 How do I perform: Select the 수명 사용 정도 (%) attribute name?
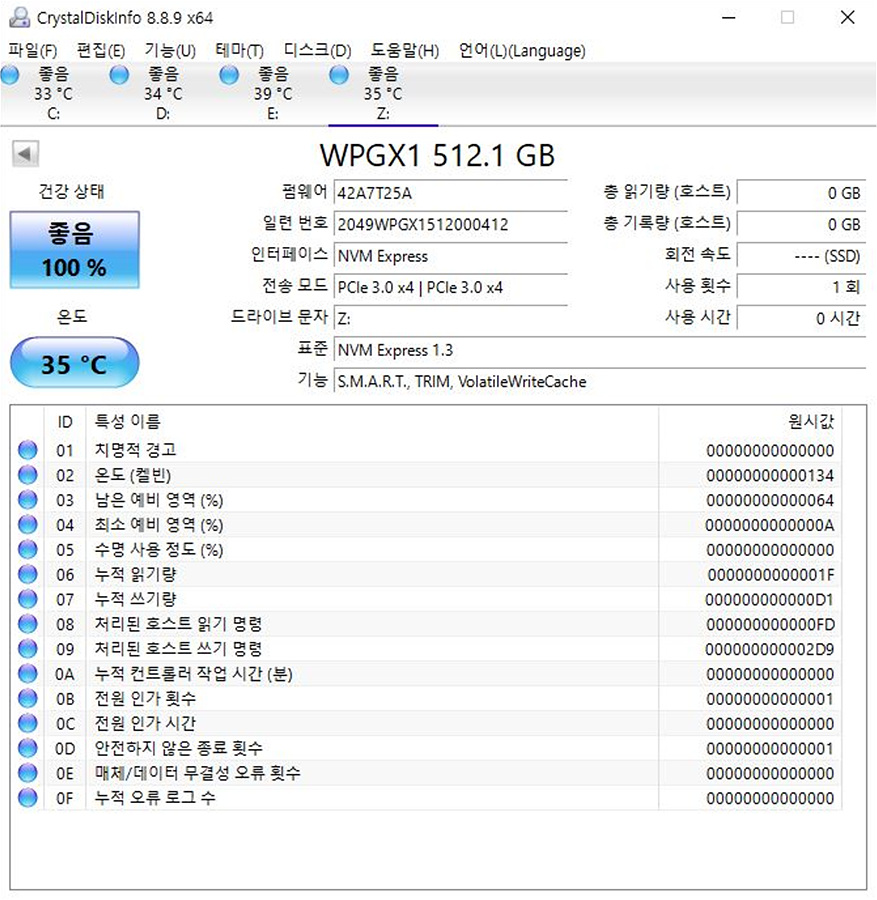[158, 550]
